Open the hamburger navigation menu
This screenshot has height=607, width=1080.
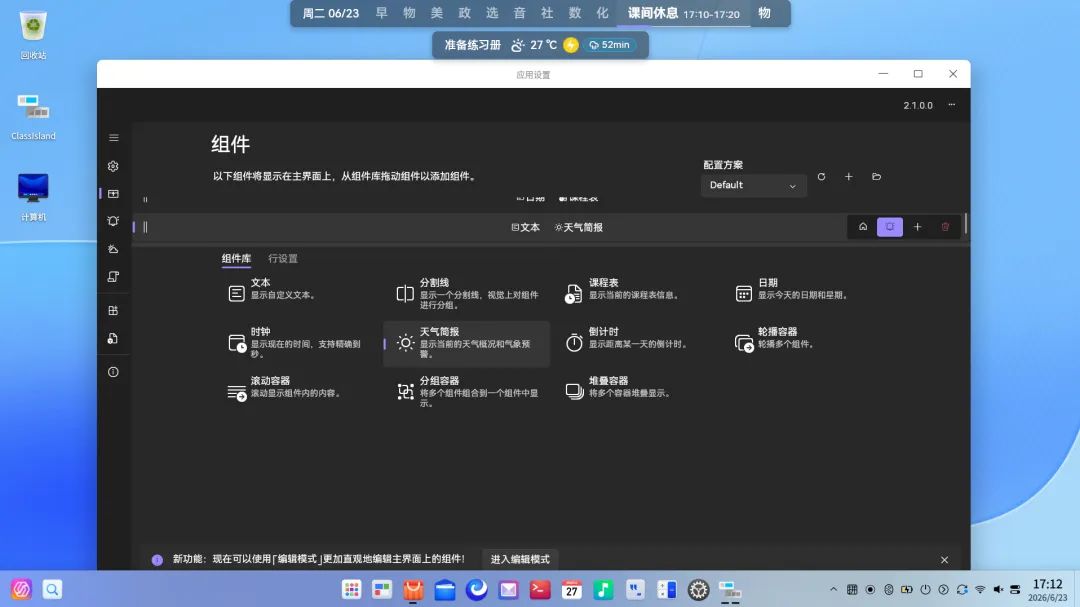[114, 138]
